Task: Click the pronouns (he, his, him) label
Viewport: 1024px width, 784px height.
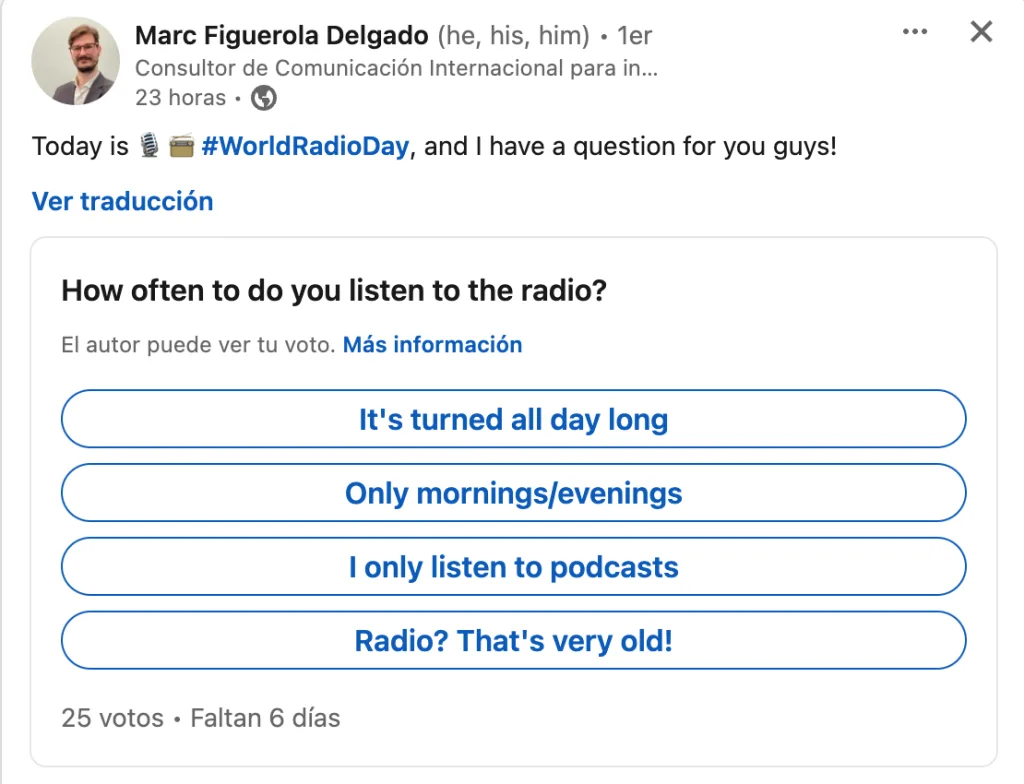Action: pyautogui.click(x=513, y=36)
